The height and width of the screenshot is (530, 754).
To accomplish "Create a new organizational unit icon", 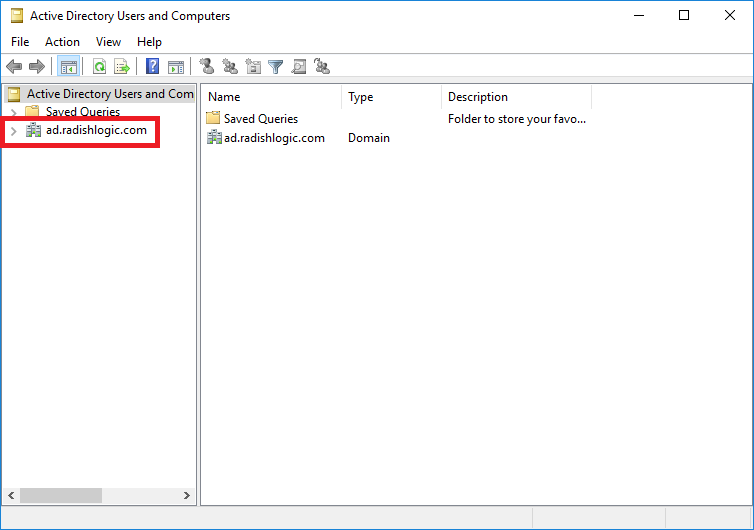I will [253, 66].
